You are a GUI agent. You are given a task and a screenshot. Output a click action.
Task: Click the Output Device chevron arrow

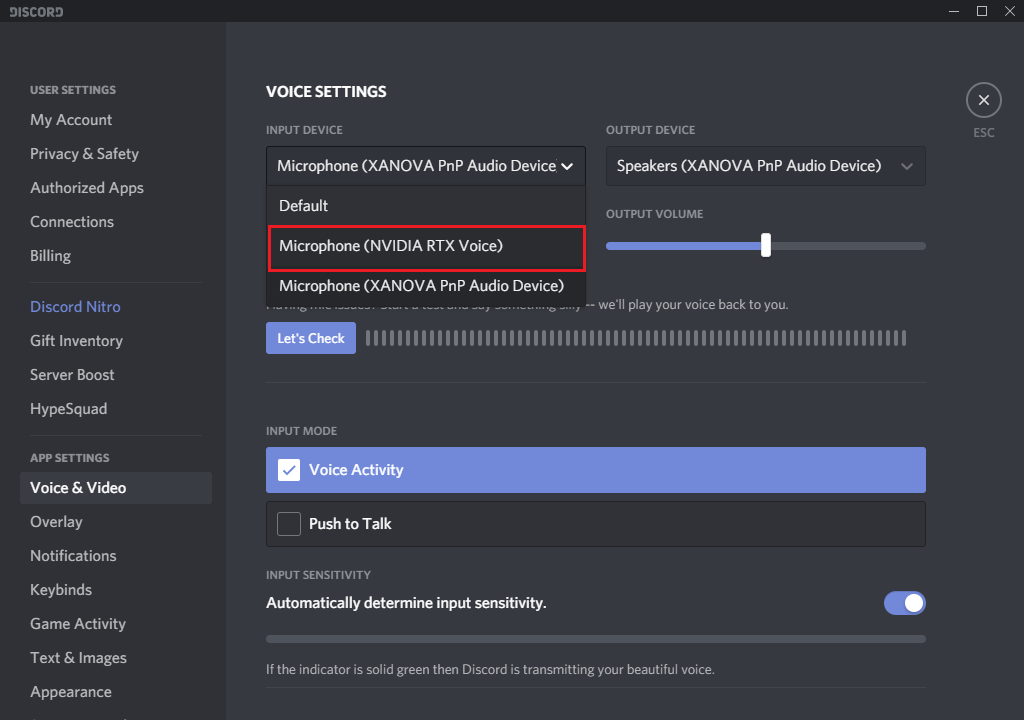tap(907, 167)
